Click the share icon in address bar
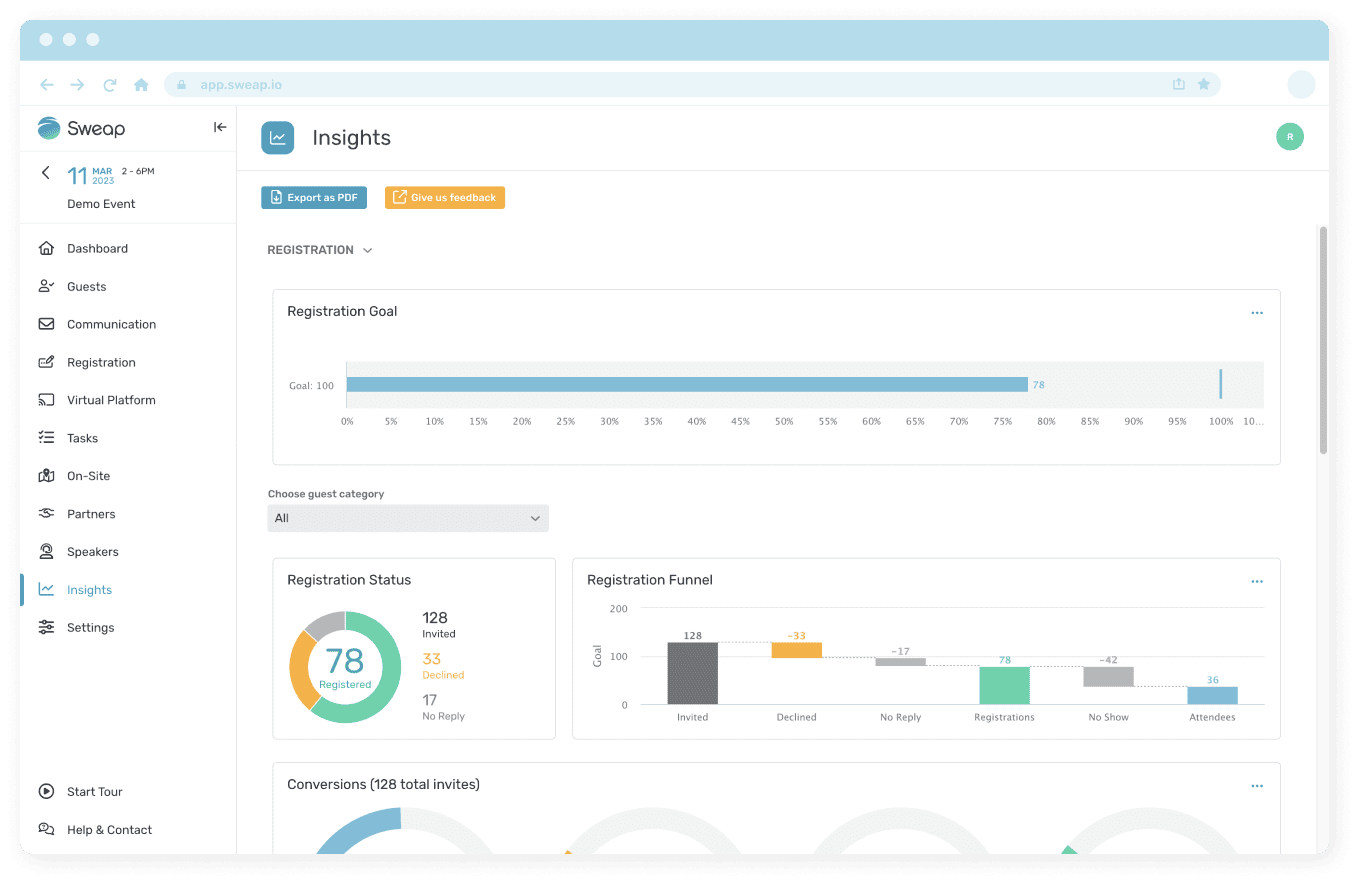Screen dimensions: 1360x884 click(x=1179, y=85)
